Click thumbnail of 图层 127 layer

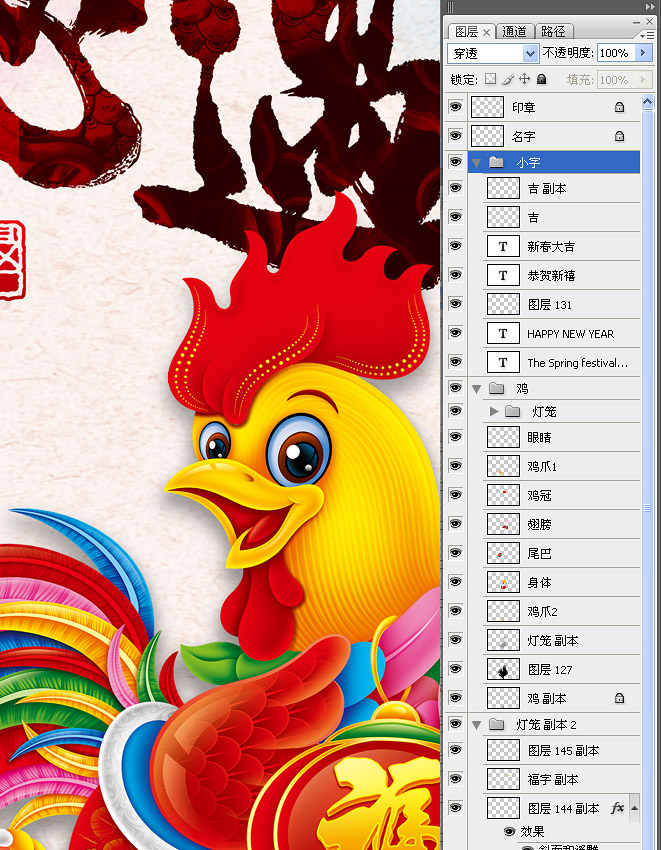503,669
